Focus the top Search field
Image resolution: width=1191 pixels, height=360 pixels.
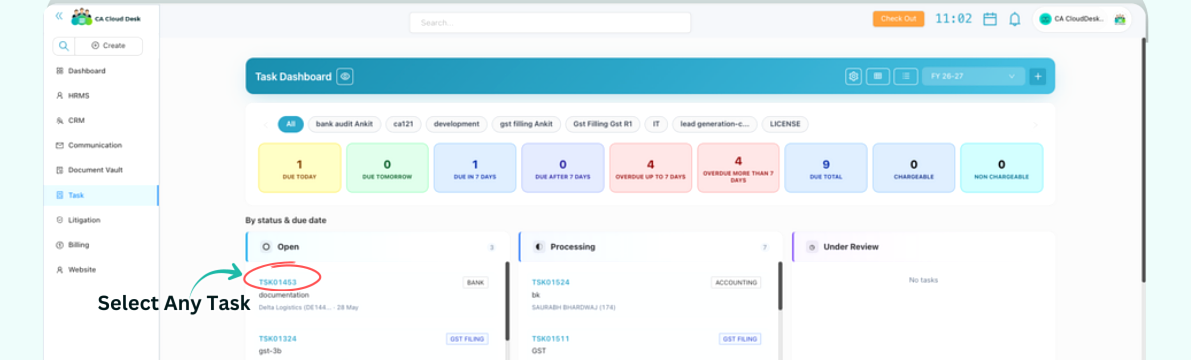tap(550, 23)
